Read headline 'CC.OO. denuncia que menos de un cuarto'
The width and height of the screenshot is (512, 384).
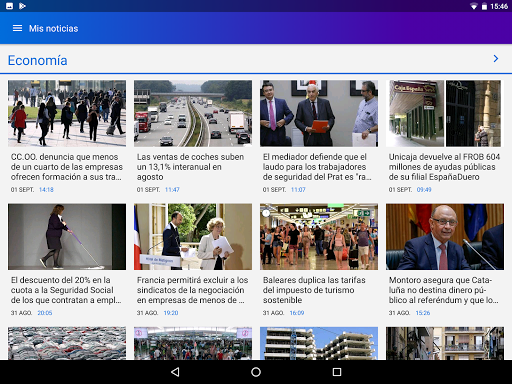click(67, 167)
